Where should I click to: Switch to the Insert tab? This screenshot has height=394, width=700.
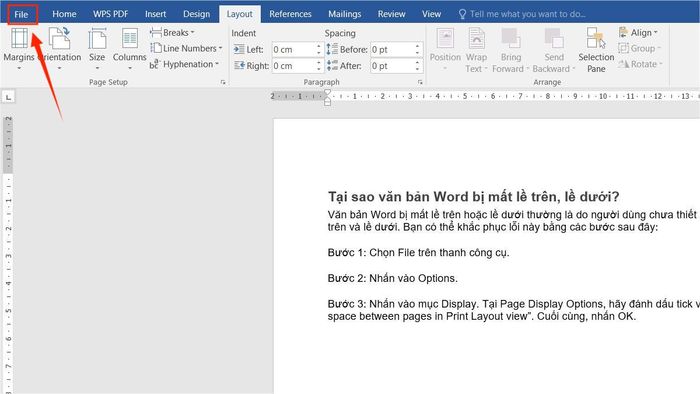tap(155, 14)
